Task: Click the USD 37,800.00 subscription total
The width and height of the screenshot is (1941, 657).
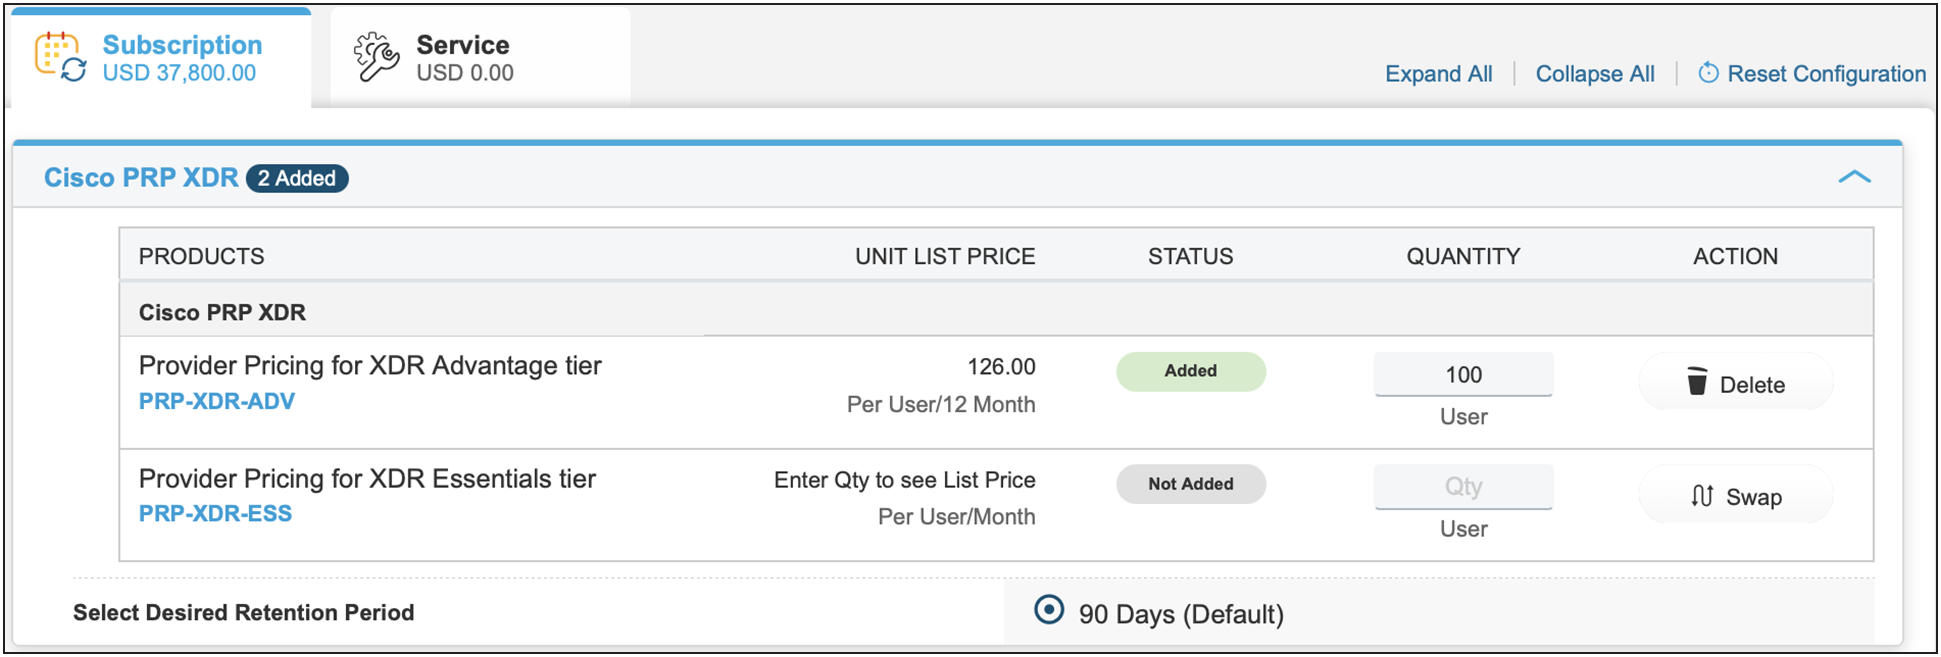Action: tap(179, 73)
